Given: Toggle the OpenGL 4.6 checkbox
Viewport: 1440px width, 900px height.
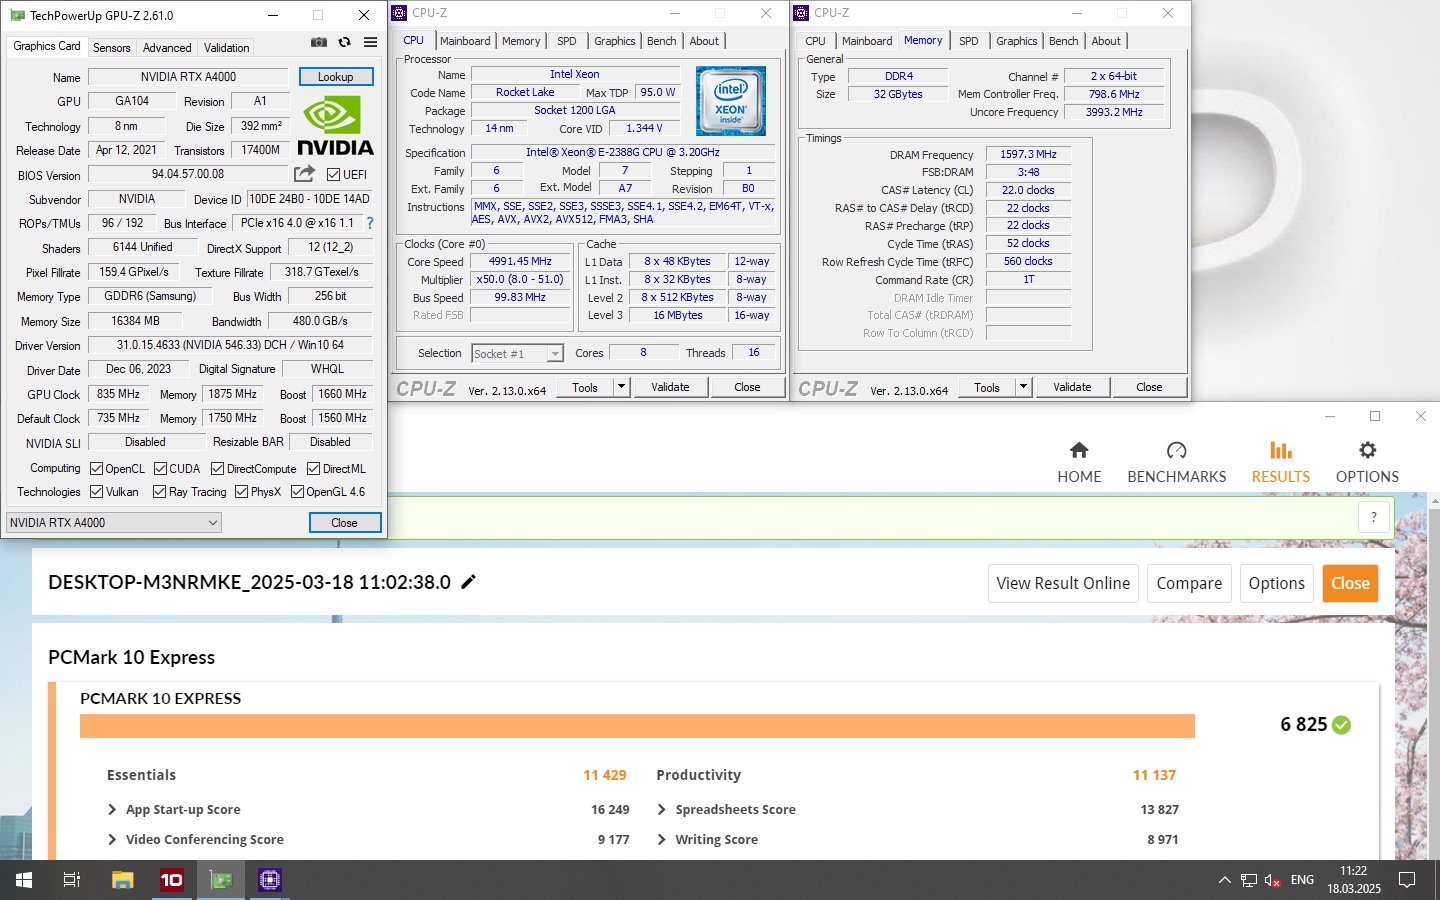Looking at the screenshot, I should (297, 491).
